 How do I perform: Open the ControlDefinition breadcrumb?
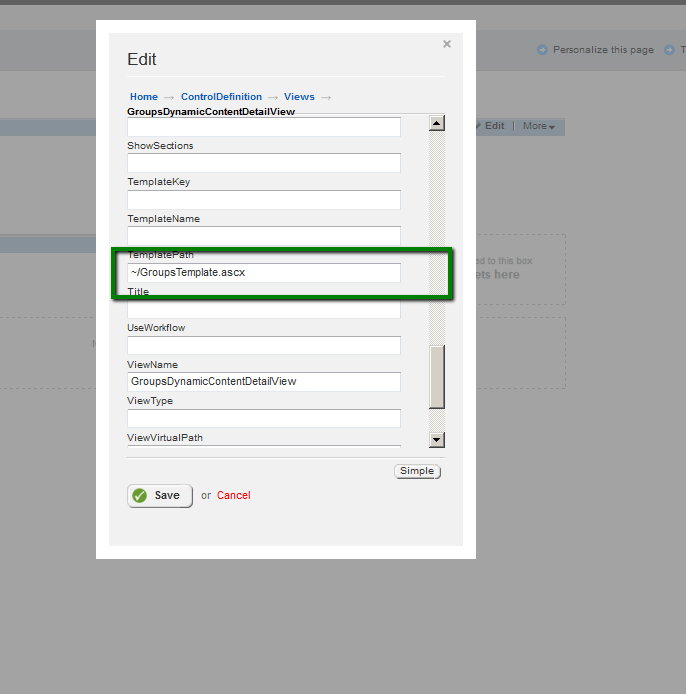[221, 97]
